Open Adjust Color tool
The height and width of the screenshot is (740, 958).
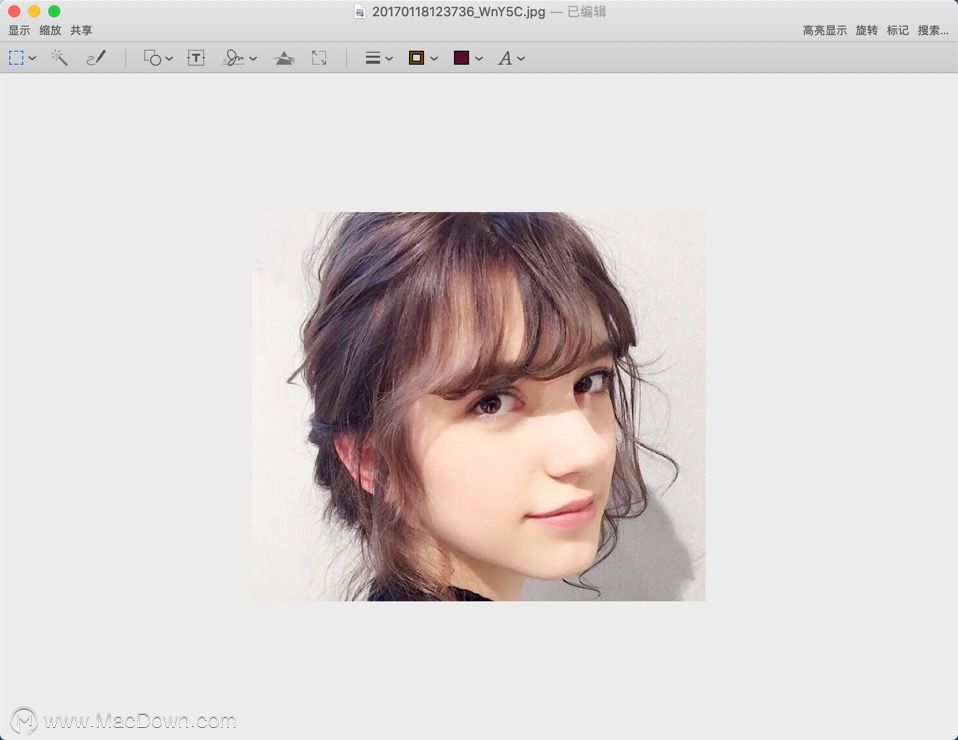coord(284,58)
